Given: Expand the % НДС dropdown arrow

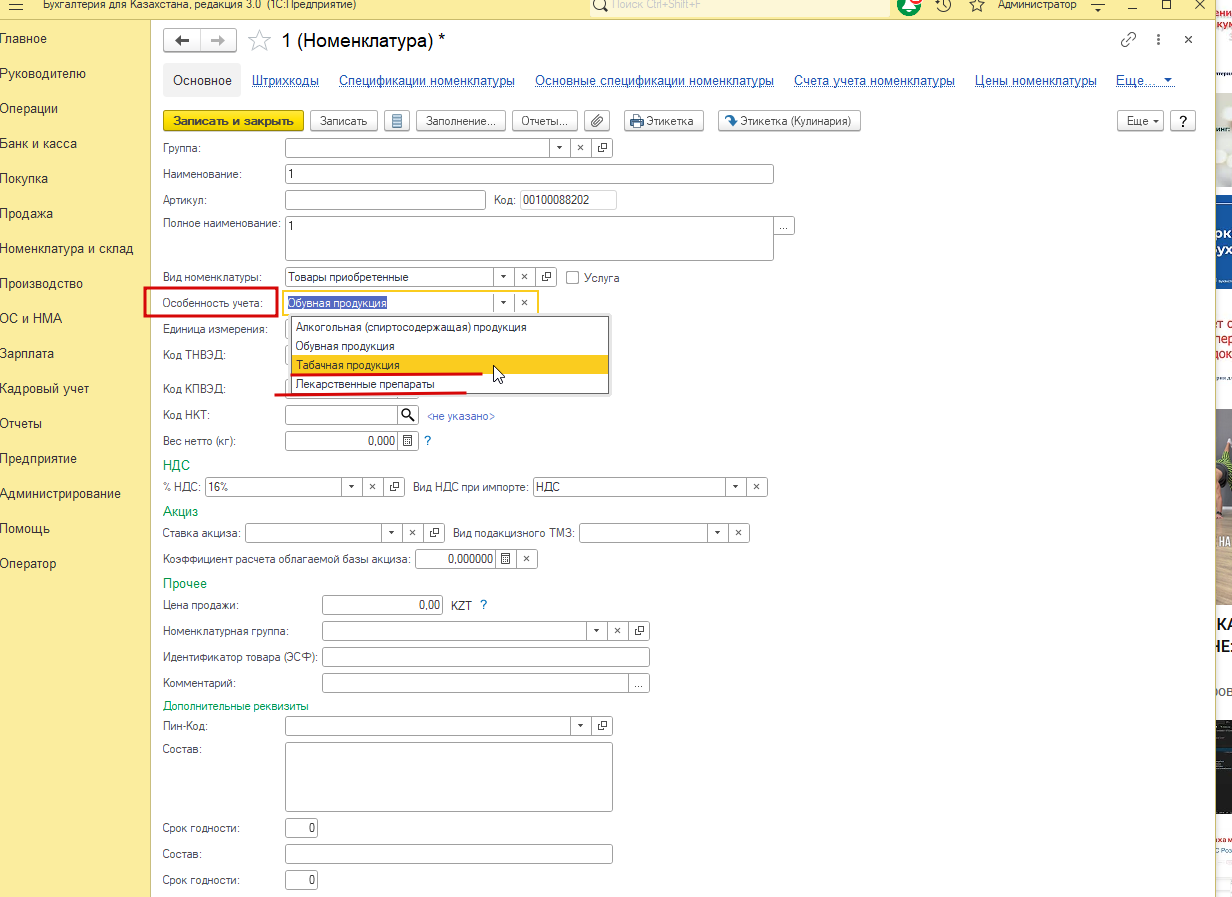Looking at the screenshot, I should coord(351,487).
